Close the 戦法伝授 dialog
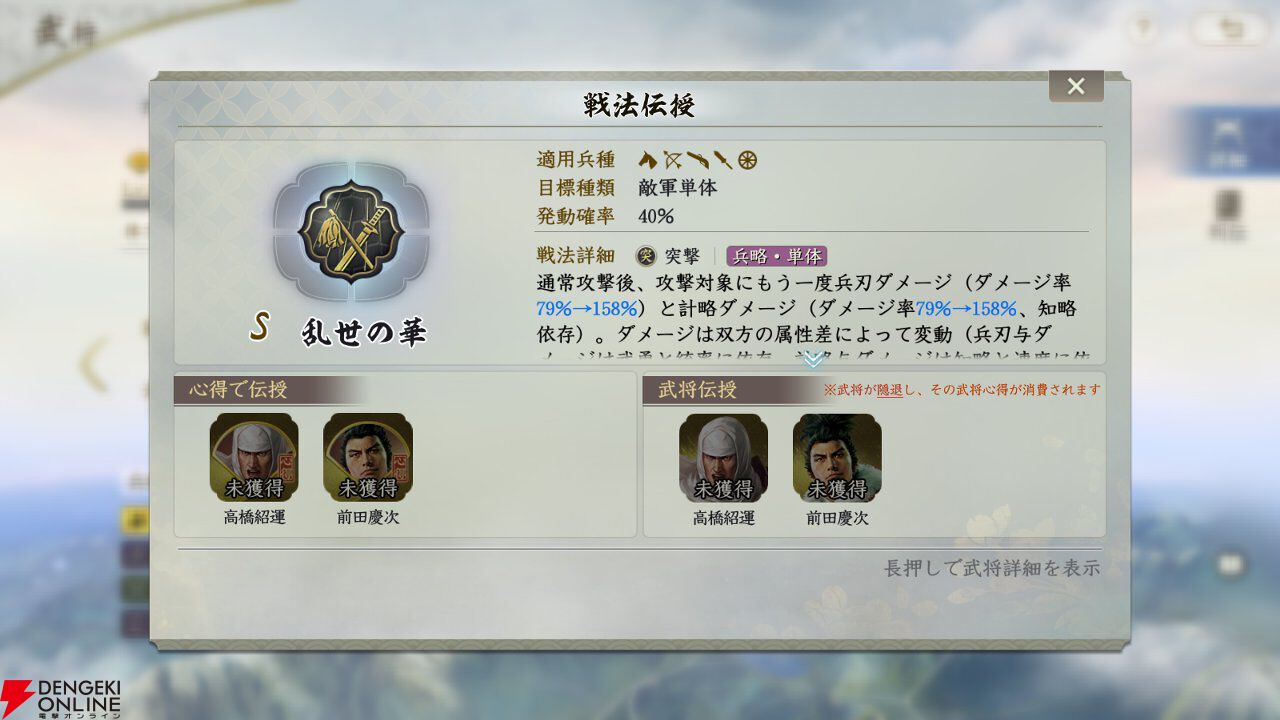The height and width of the screenshot is (720, 1280). pyautogui.click(x=1076, y=86)
